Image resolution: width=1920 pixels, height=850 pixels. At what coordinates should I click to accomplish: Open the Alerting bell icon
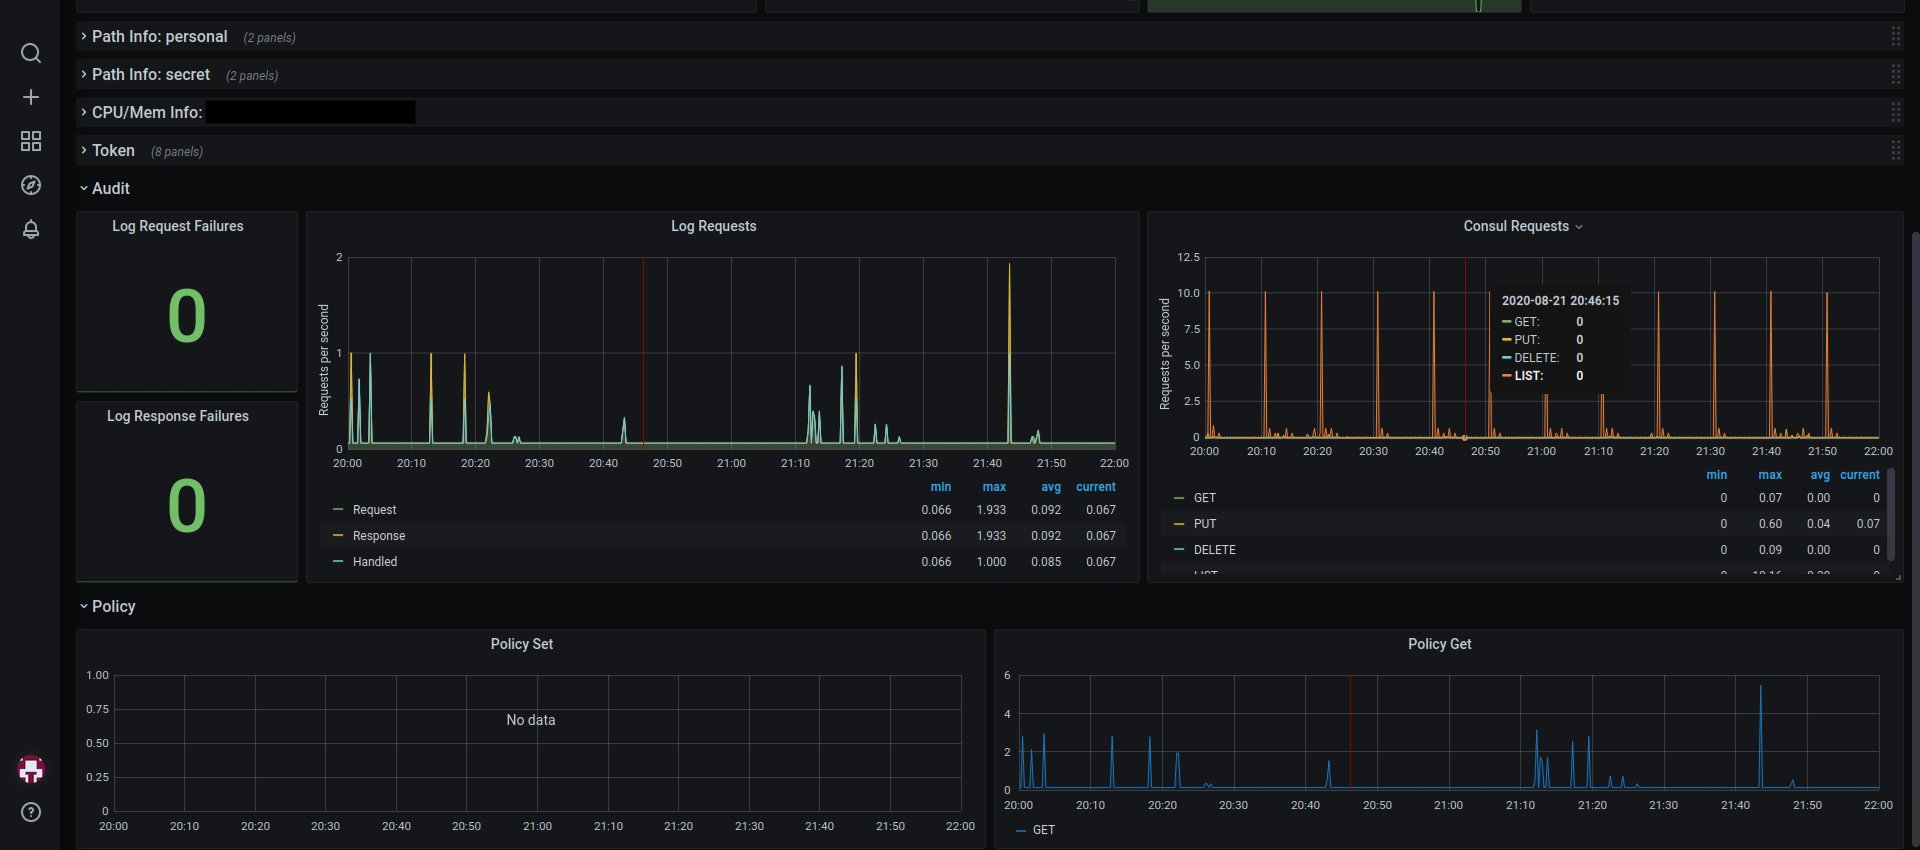click(x=31, y=229)
